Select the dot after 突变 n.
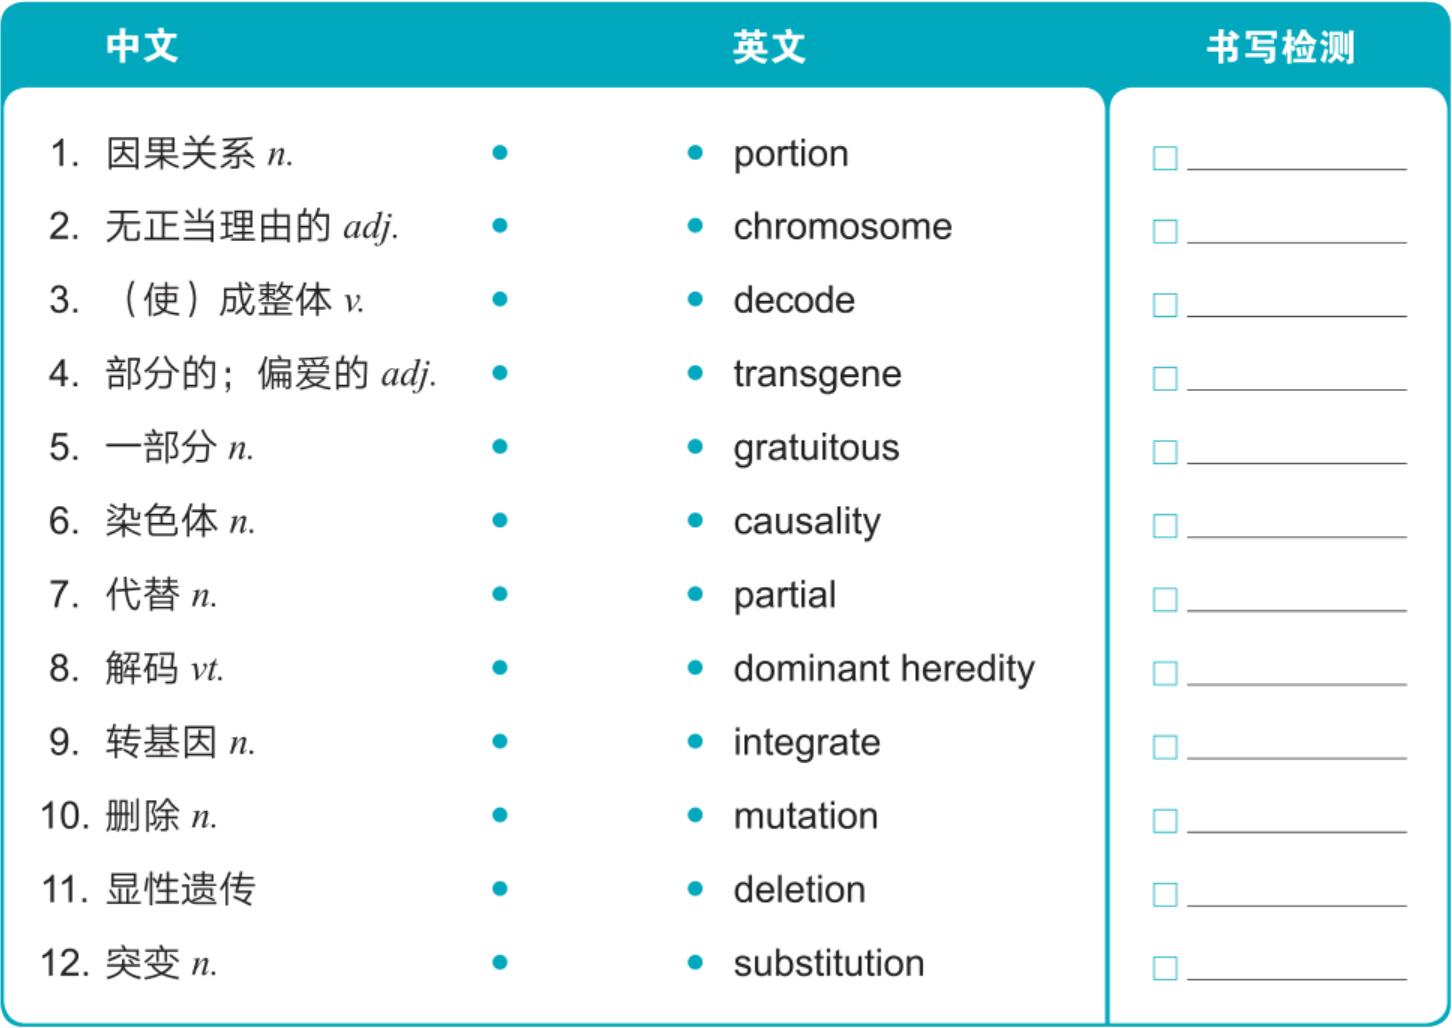 [x=500, y=963]
